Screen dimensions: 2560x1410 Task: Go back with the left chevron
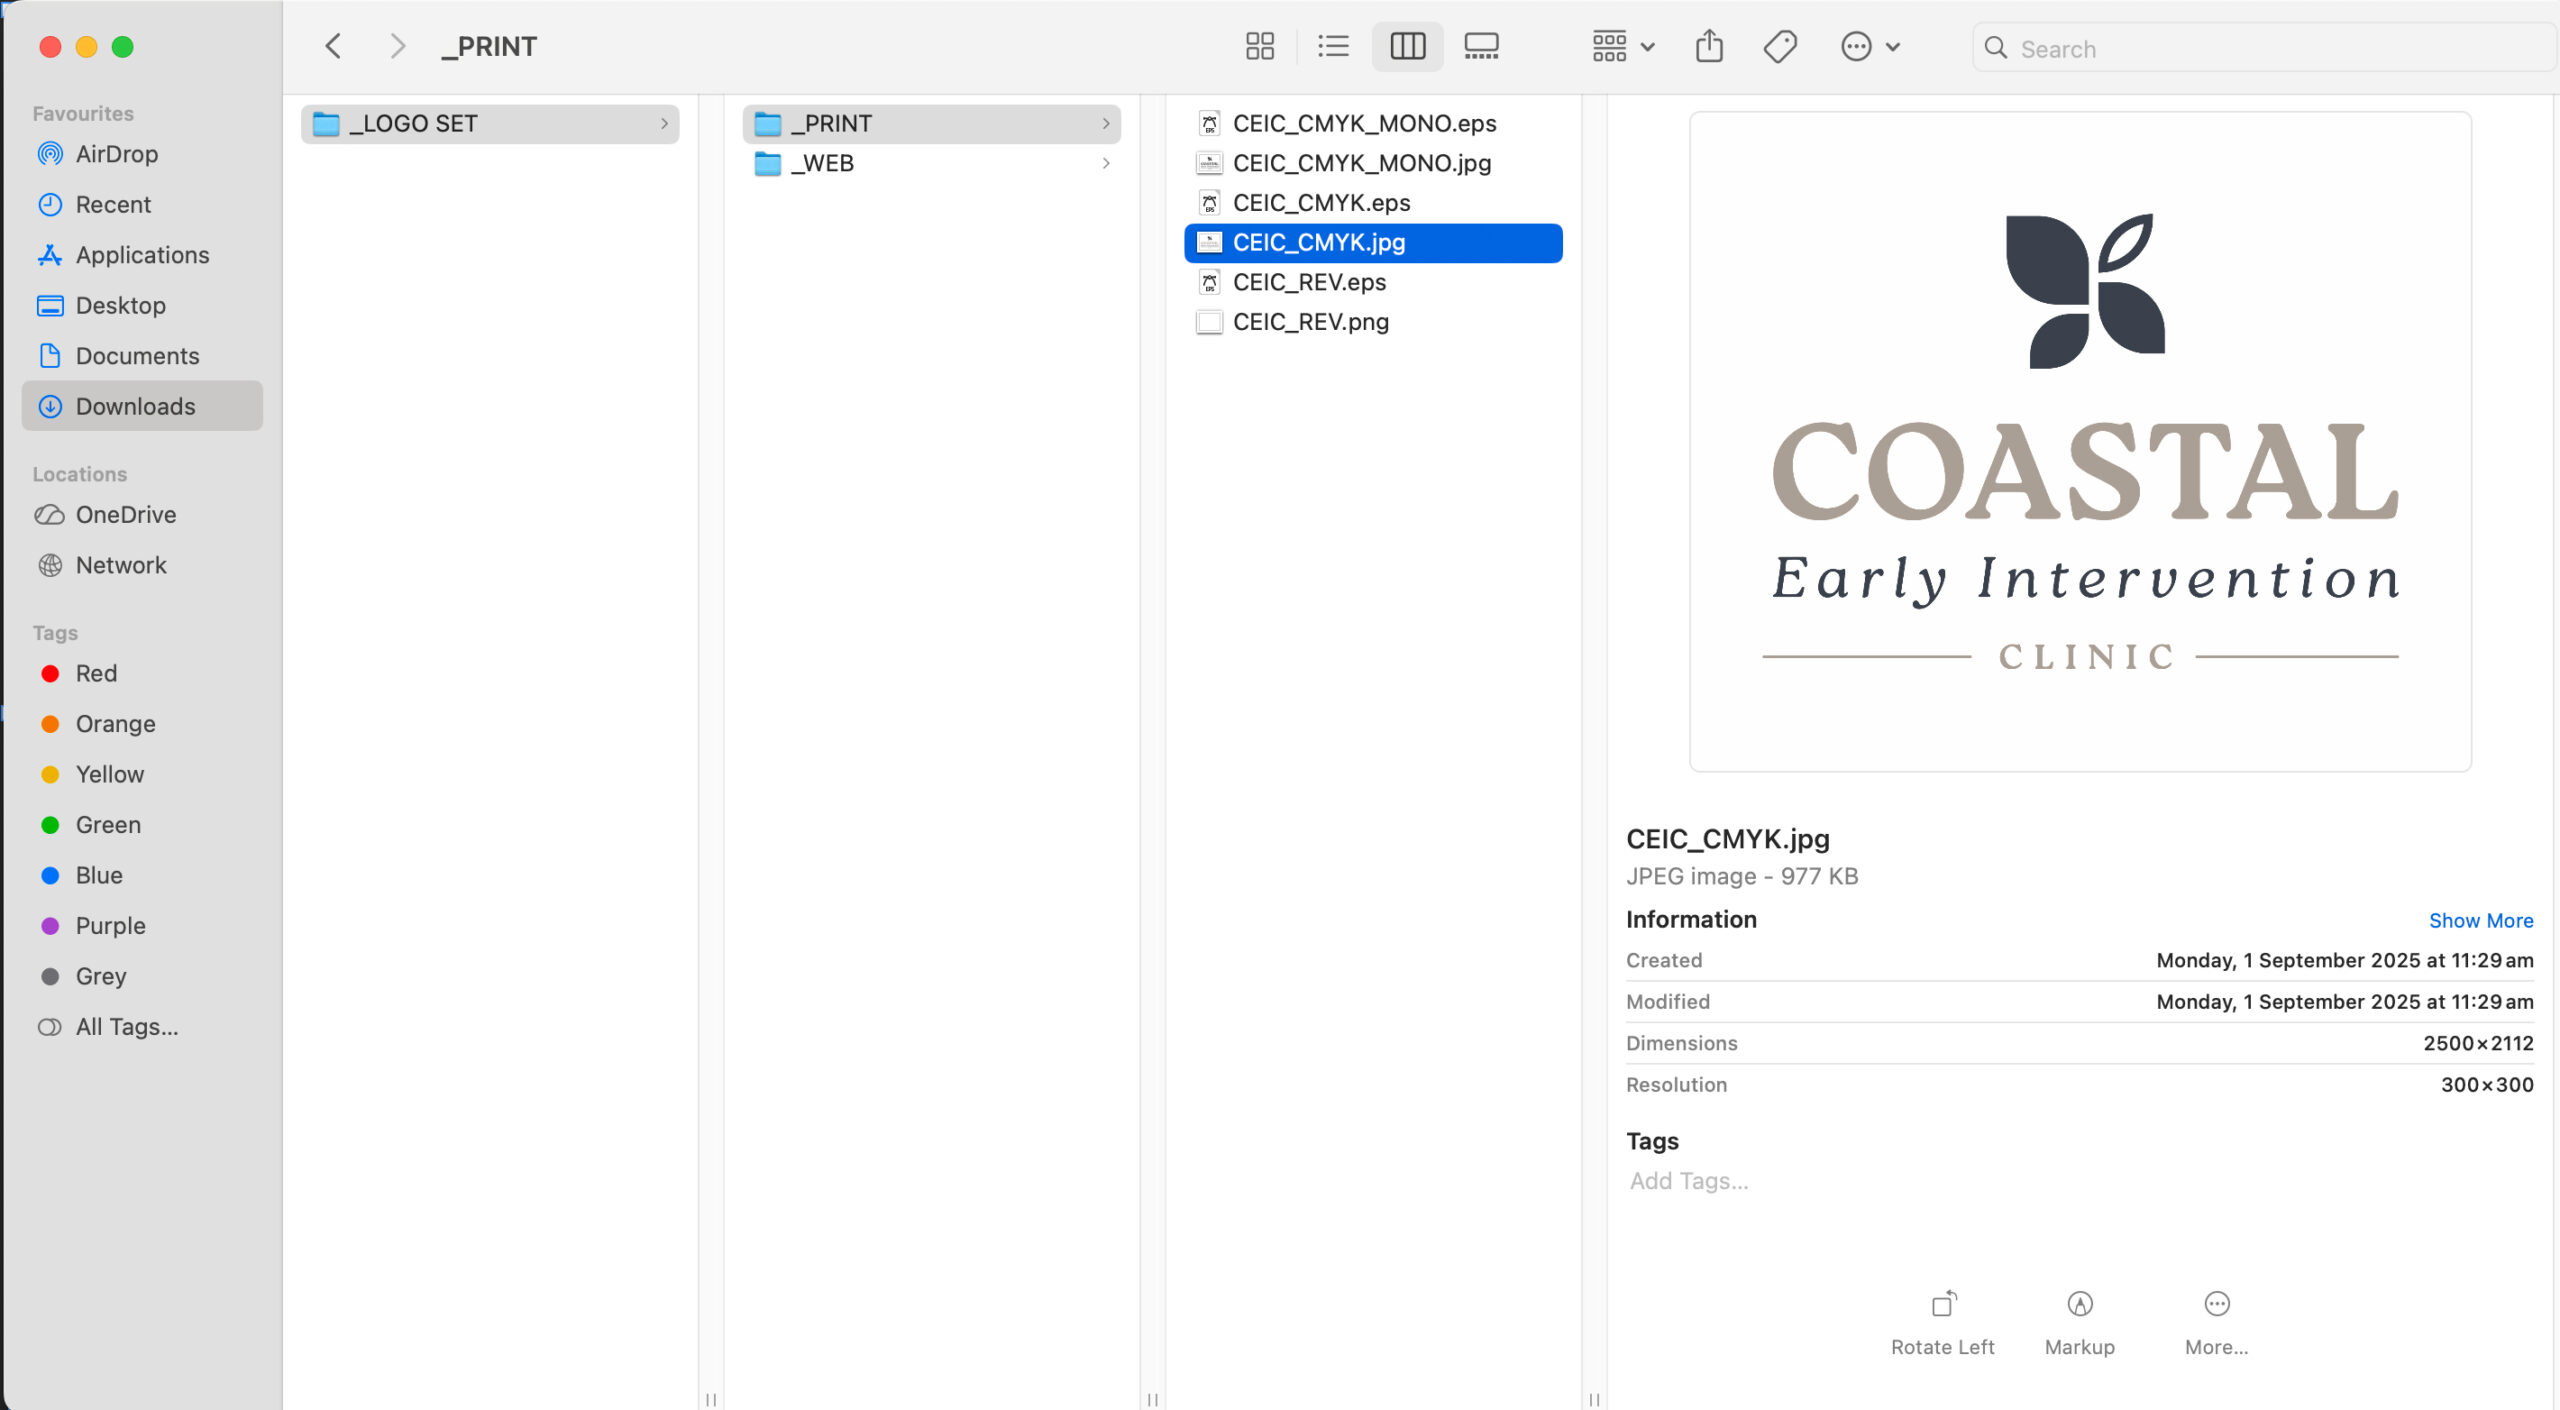[334, 46]
